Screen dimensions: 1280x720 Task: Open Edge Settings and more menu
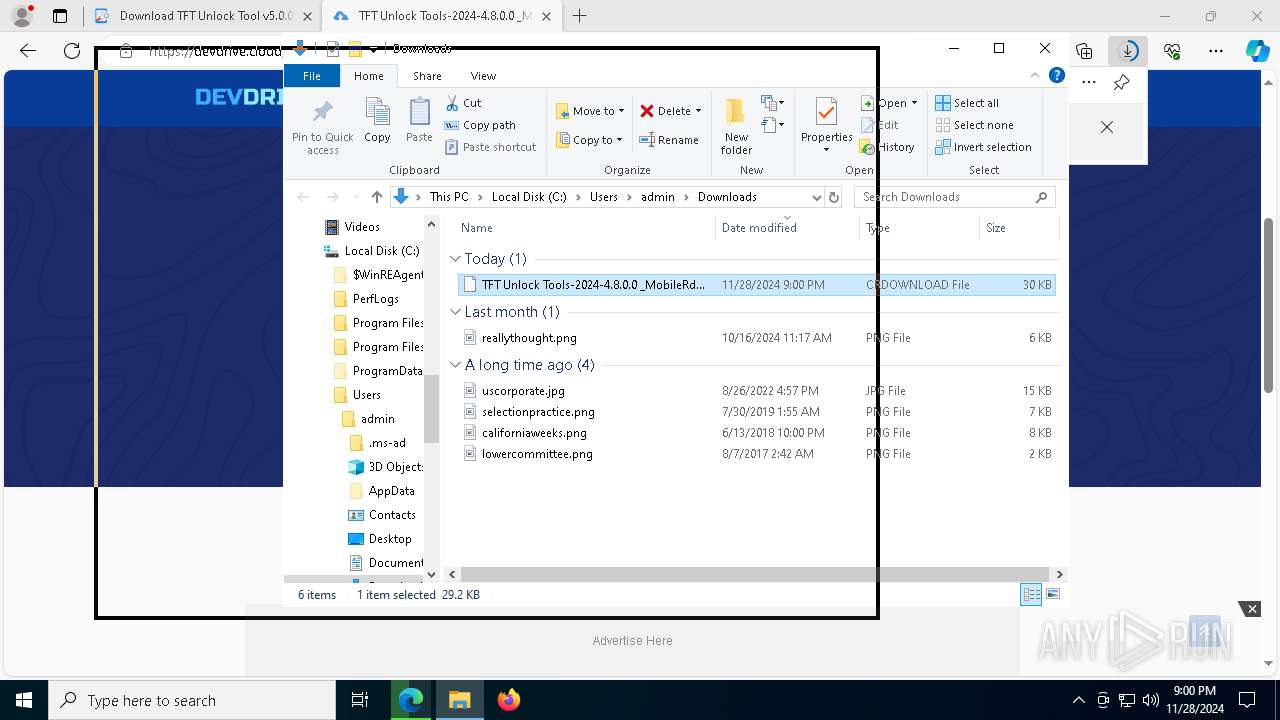click(x=1216, y=51)
